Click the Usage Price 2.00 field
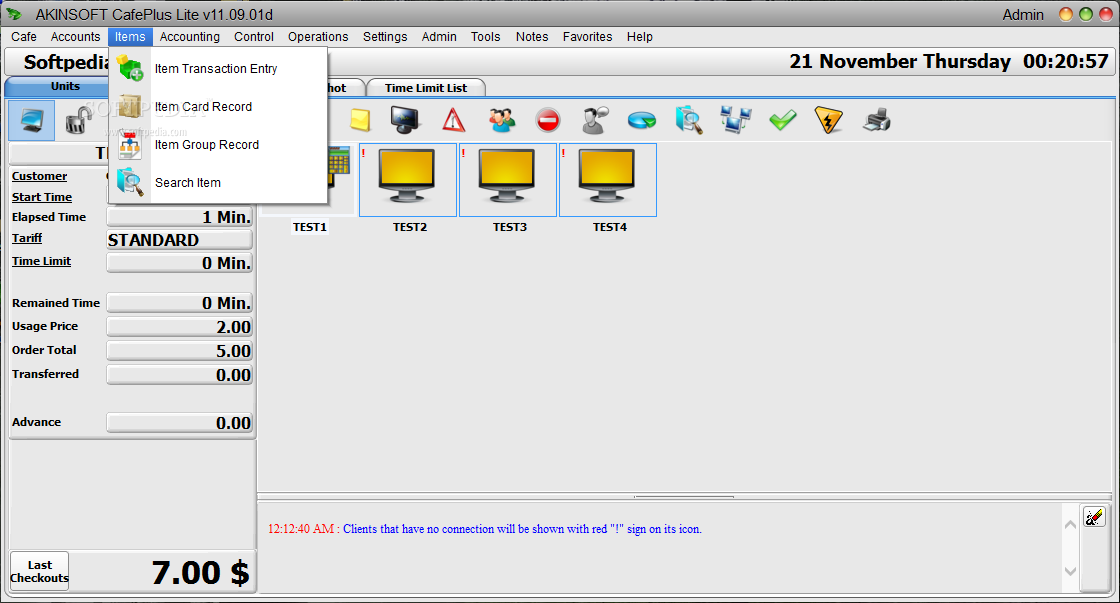The width and height of the screenshot is (1120, 603). click(179, 327)
